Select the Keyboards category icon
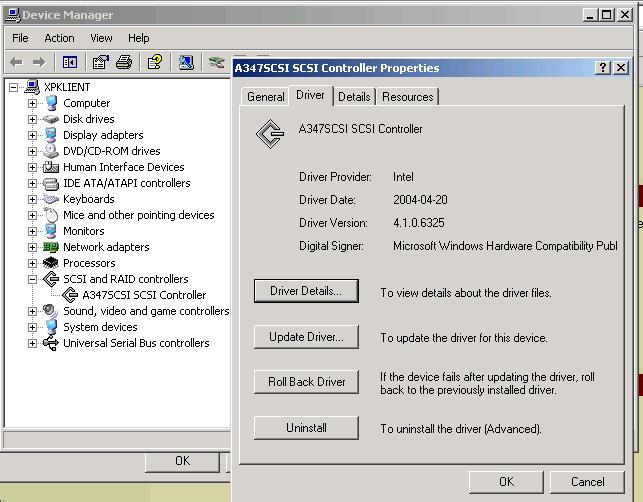 [51, 199]
